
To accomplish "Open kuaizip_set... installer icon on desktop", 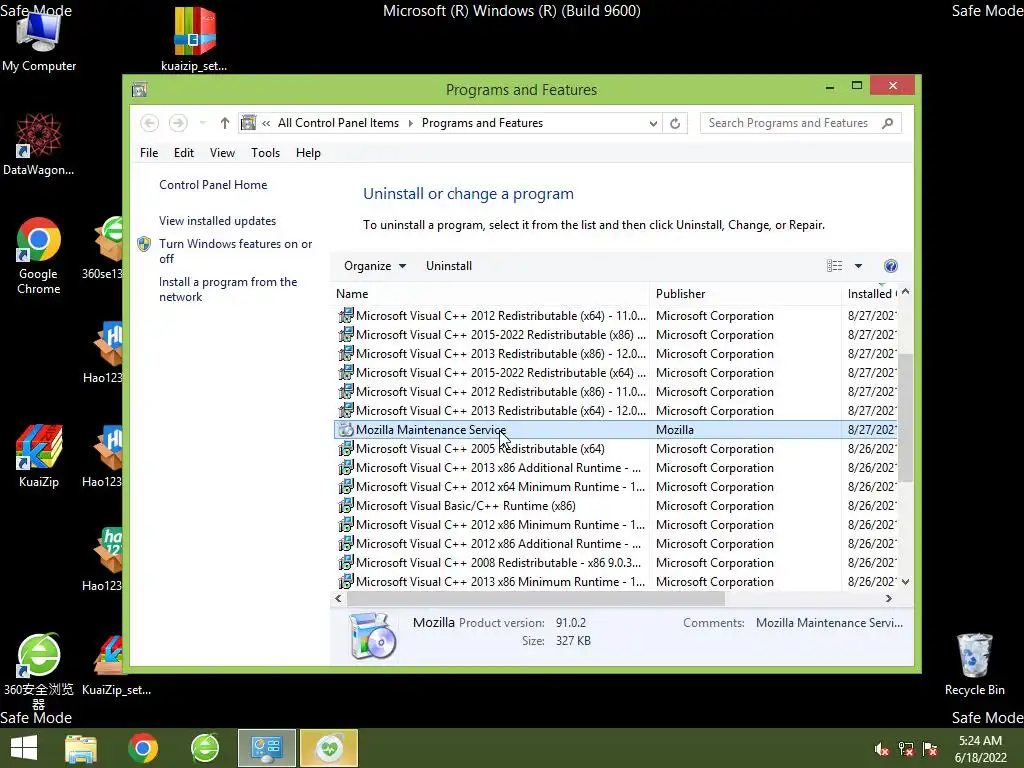I will [x=194, y=40].
